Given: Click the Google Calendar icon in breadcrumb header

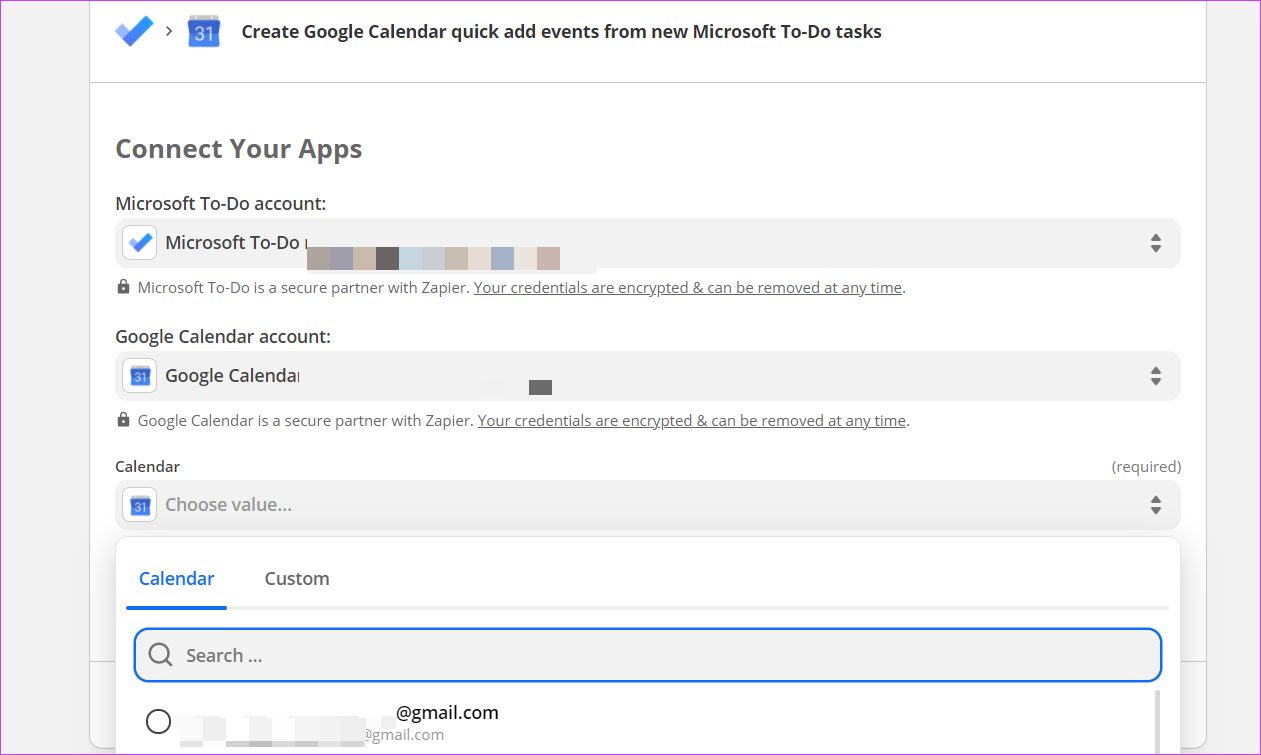Looking at the screenshot, I should pos(203,31).
